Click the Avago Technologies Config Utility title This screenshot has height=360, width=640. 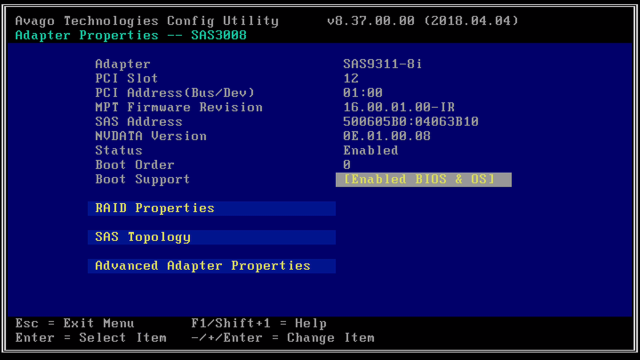[x=147, y=21]
